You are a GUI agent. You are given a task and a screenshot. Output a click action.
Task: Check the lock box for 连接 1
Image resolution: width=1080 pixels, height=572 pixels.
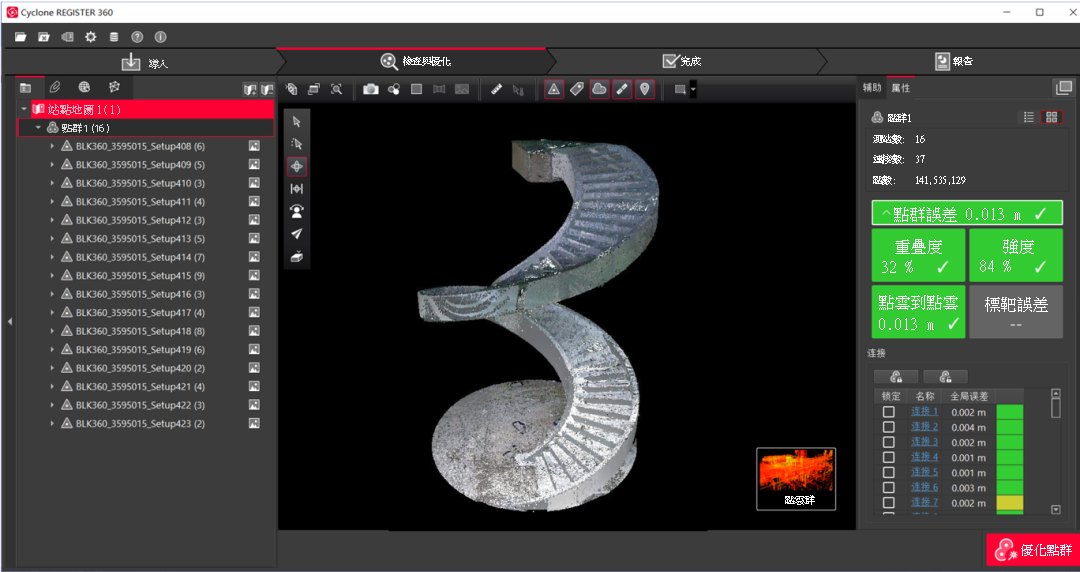(889, 412)
